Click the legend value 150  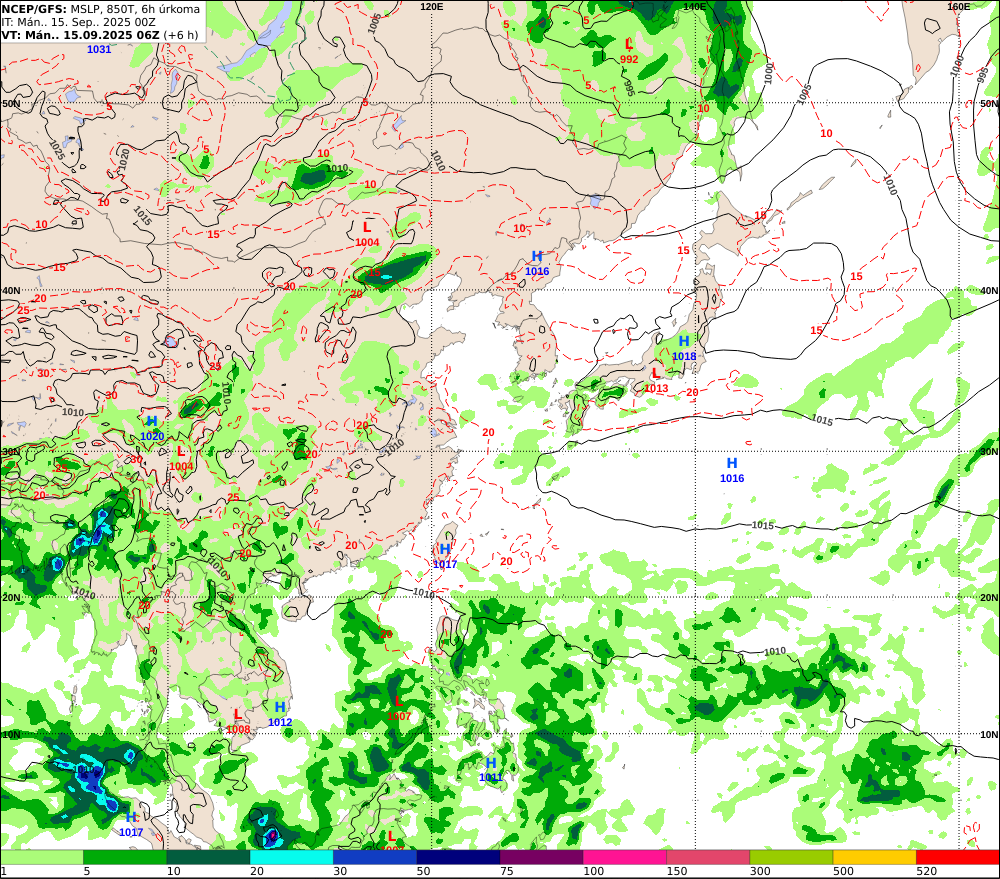coord(677,871)
